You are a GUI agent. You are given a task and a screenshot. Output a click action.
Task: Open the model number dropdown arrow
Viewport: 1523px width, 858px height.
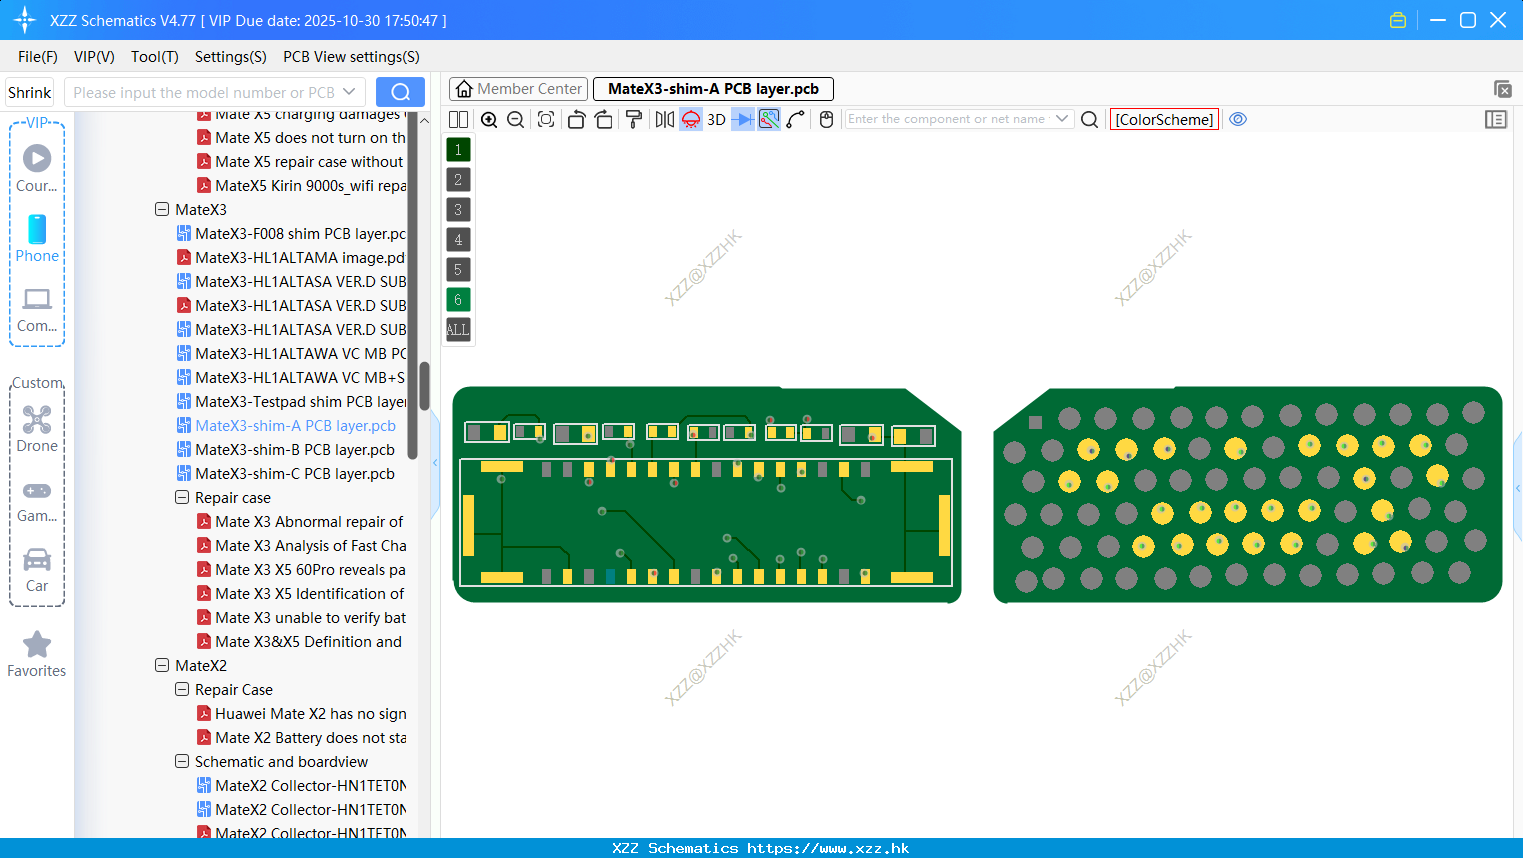pyautogui.click(x=349, y=92)
